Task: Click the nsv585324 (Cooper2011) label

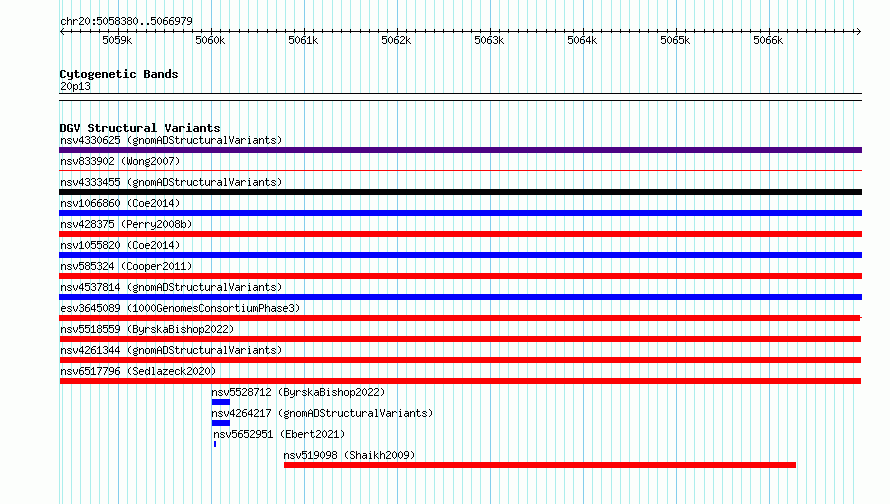Action: [x=126, y=266]
